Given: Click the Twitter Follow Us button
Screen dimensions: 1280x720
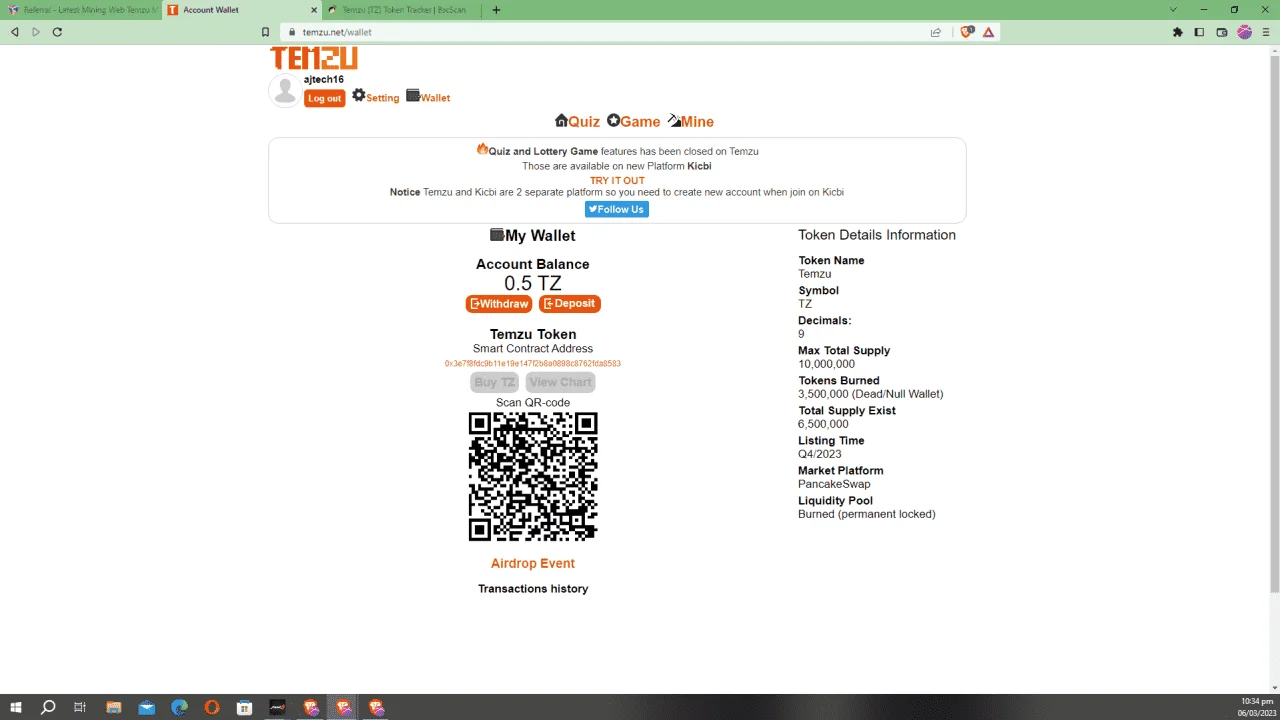Looking at the screenshot, I should click(x=617, y=209).
